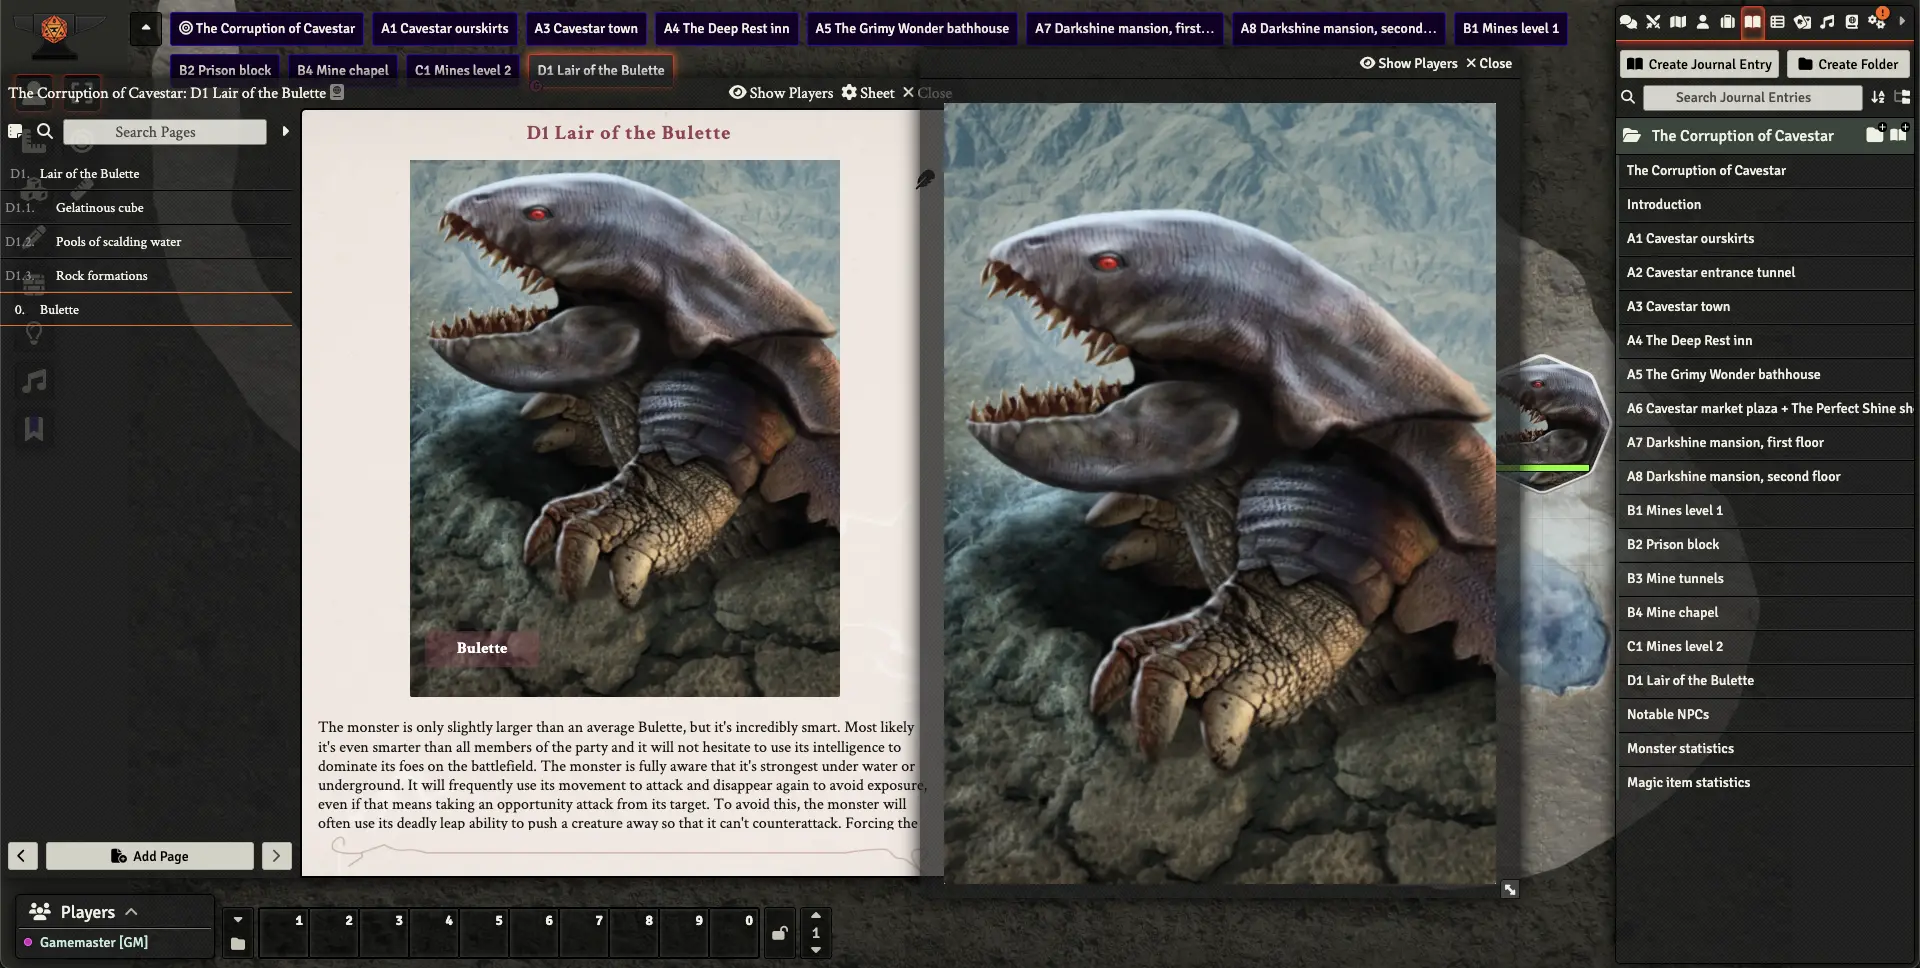Focus the Search Journal Entries field

(x=1753, y=97)
